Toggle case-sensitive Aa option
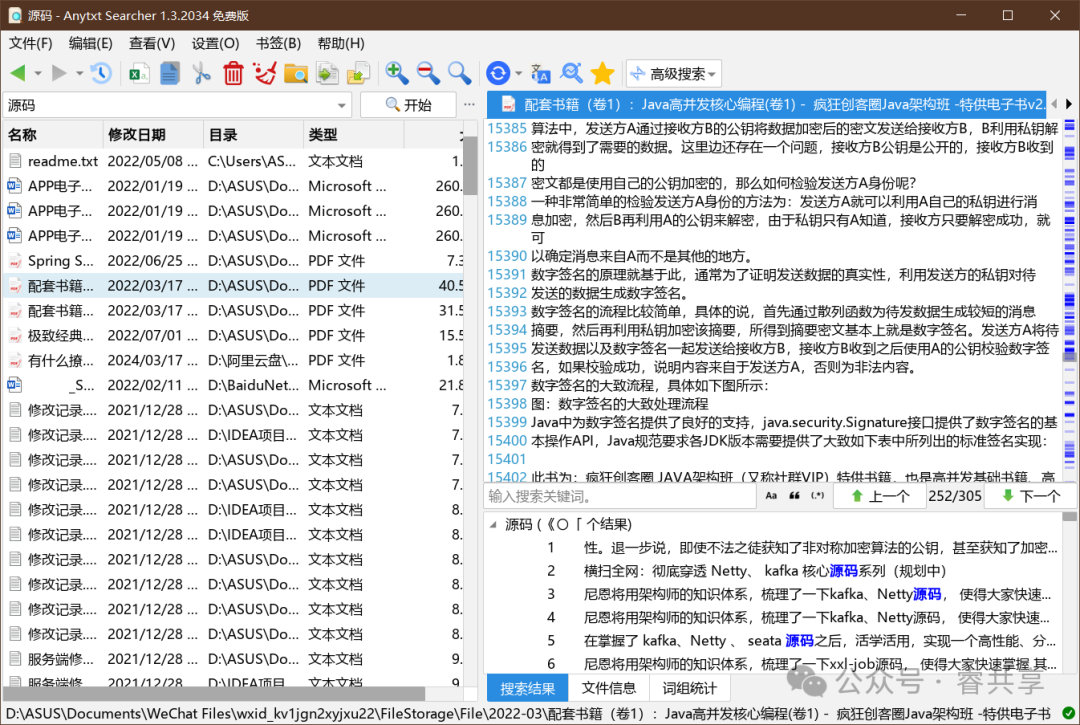 [x=771, y=496]
